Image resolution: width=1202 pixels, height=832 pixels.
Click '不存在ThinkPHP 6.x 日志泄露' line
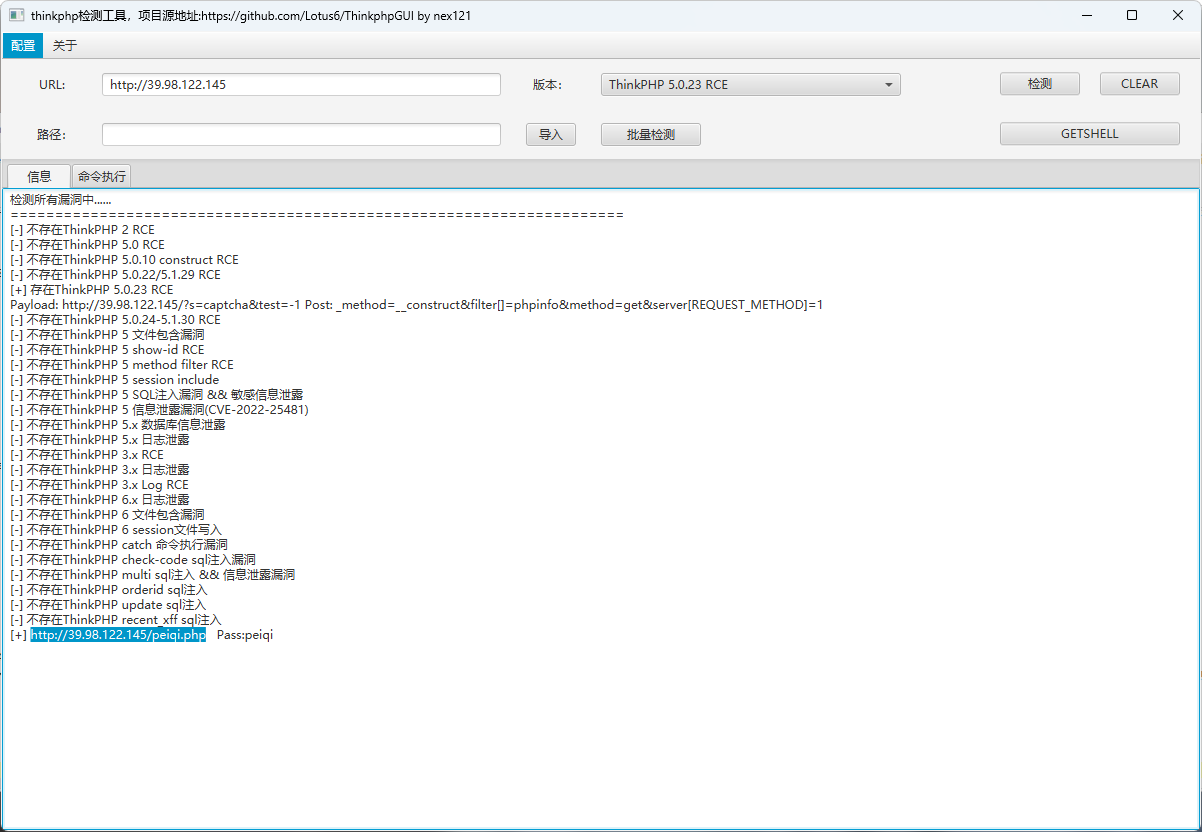[100, 500]
